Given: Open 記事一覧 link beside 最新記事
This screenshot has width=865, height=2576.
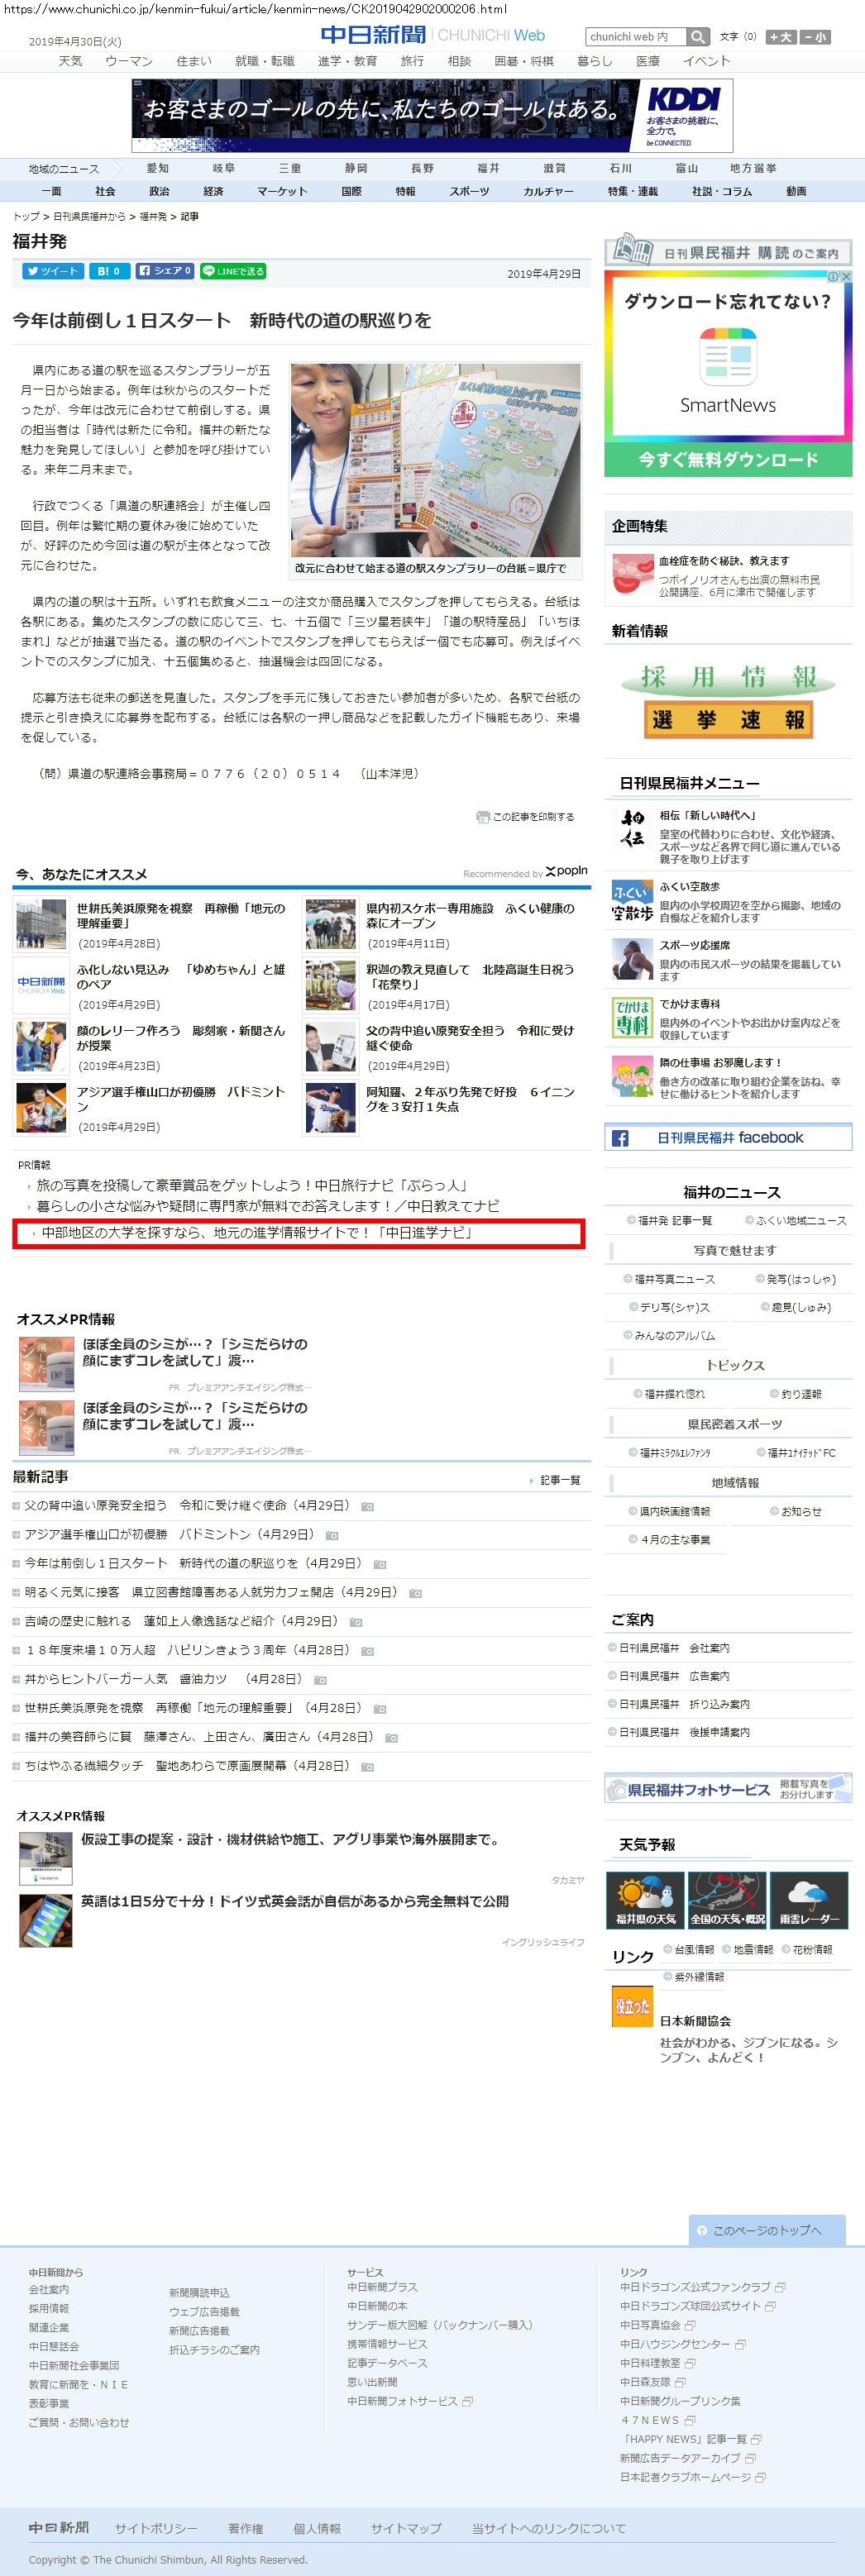Looking at the screenshot, I should point(559,1480).
